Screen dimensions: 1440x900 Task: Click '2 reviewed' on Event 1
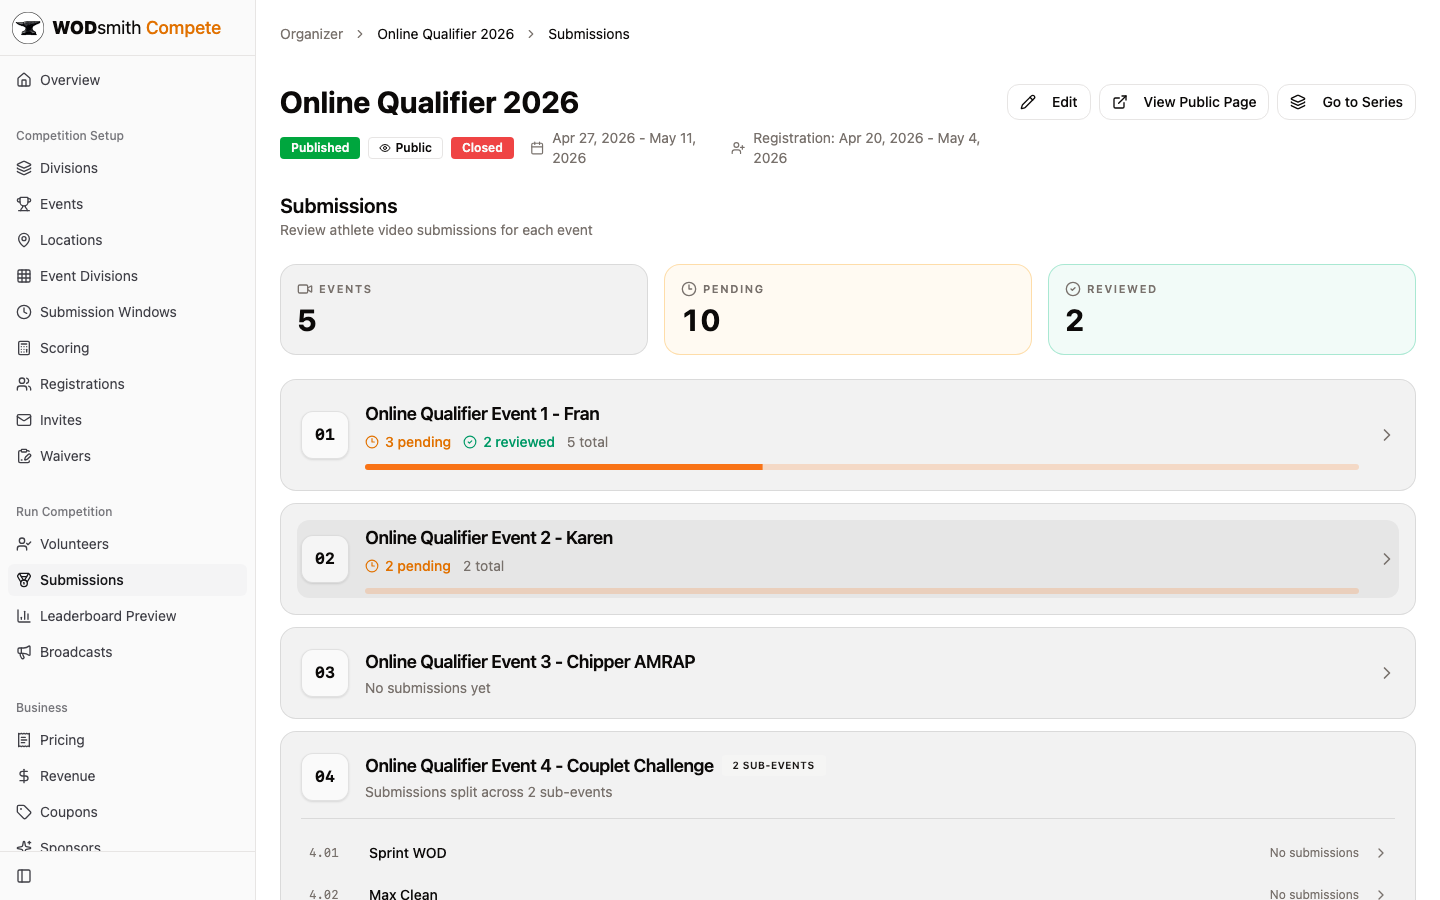509,442
